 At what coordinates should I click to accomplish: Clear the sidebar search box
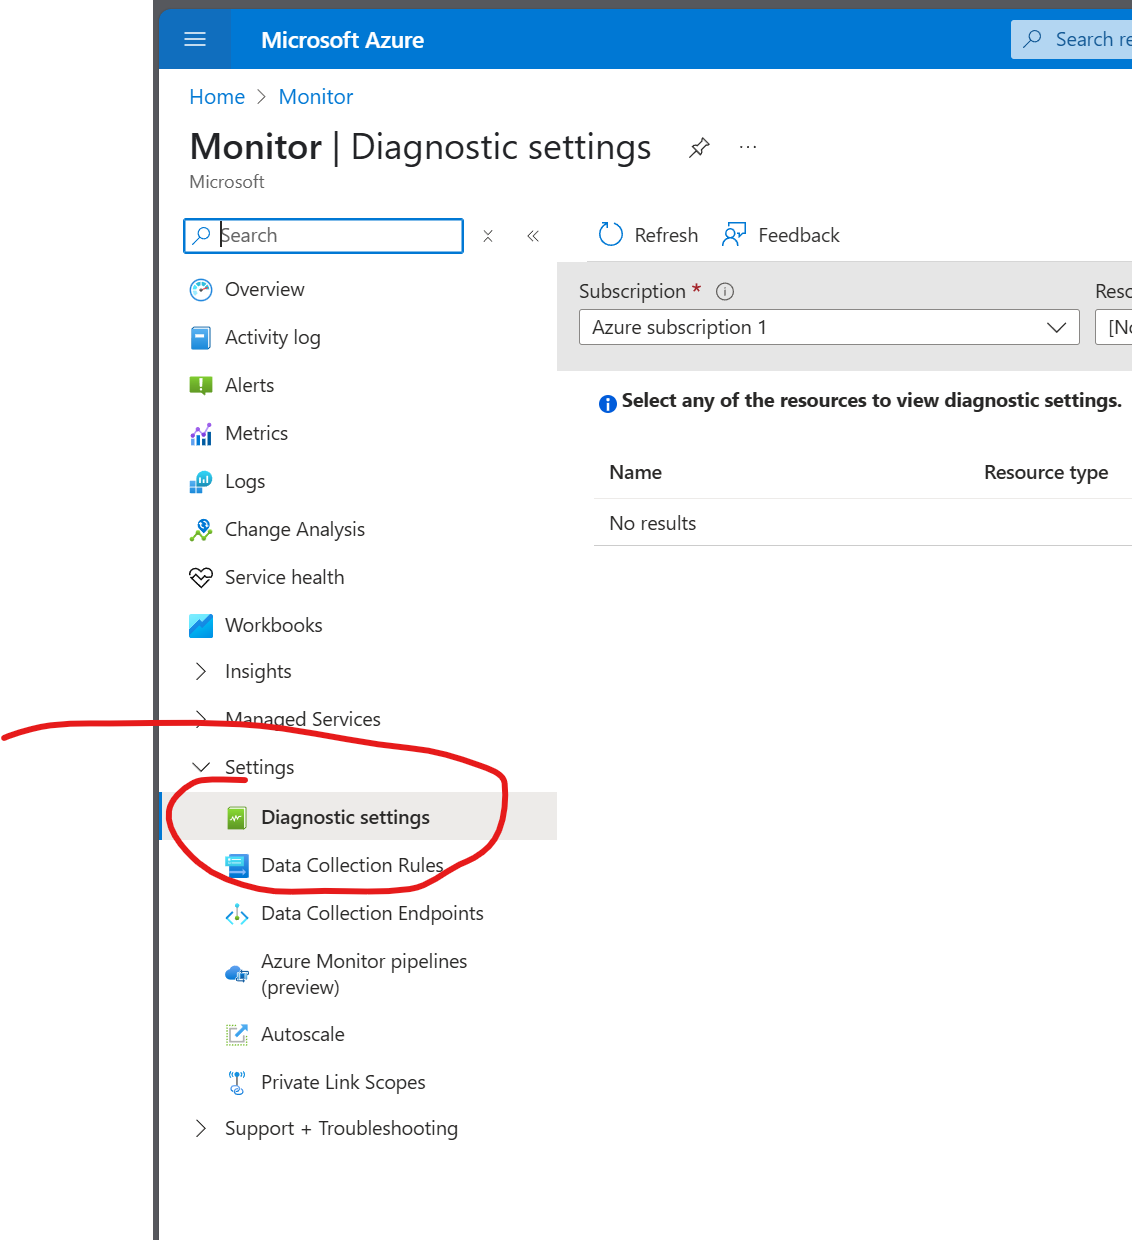click(x=488, y=236)
